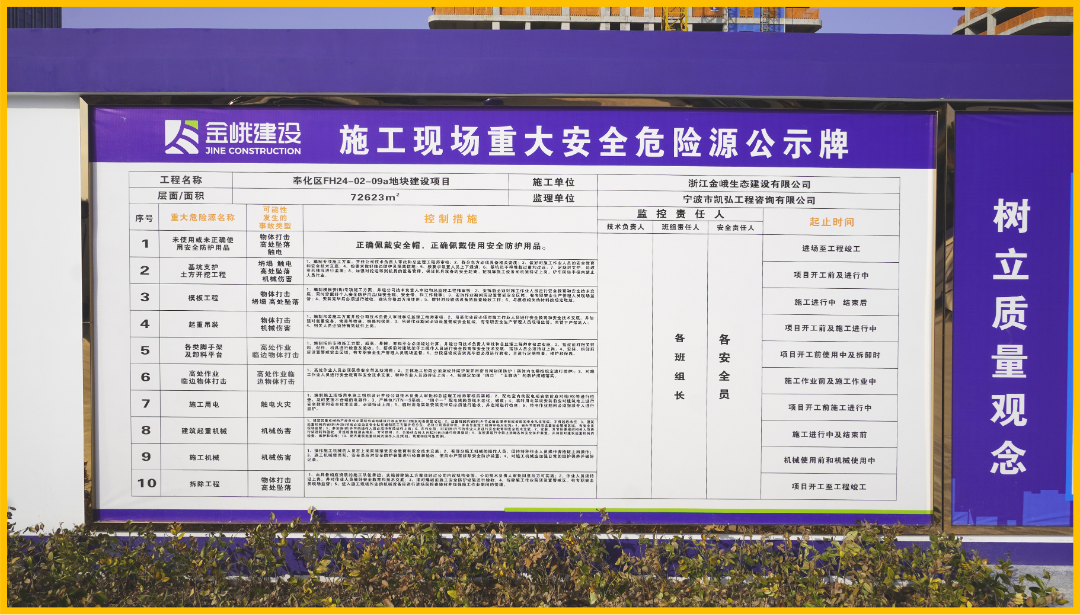Click 机械伤害 in the 施工机械 row

[x=276, y=457]
